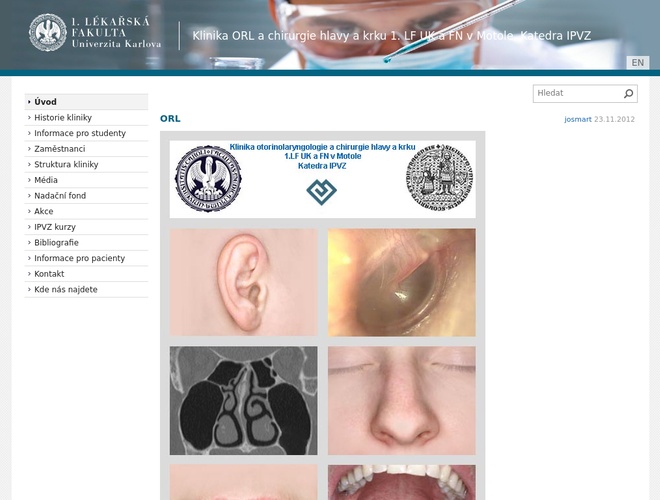Expand the IPVZ kurzy section
Screen dimensions: 660x500
pyautogui.click(x=55, y=227)
